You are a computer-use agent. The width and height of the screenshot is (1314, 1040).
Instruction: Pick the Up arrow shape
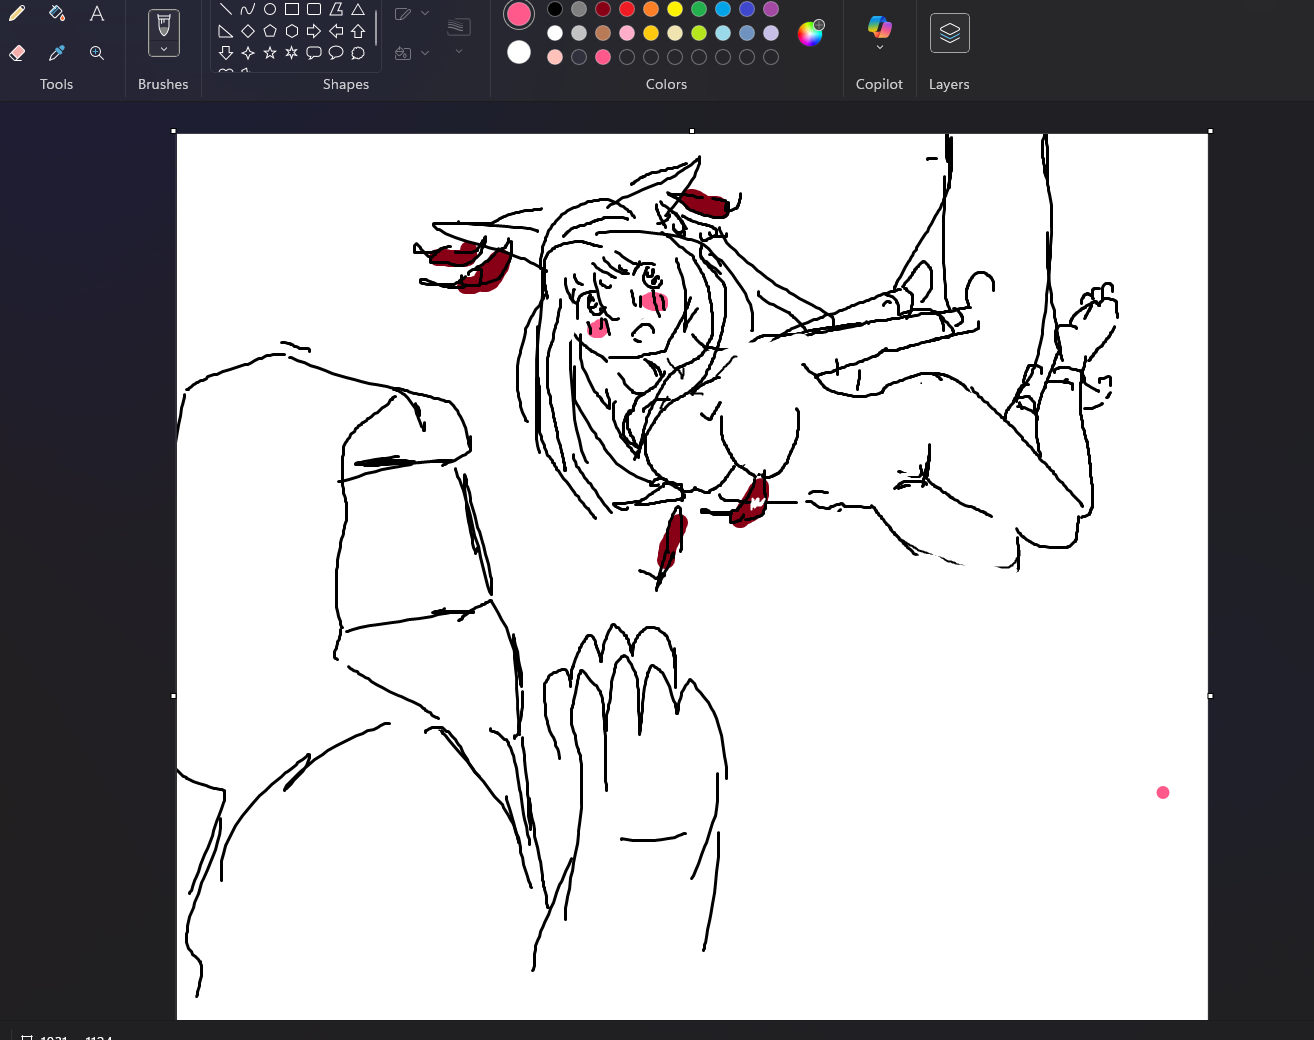(x=358, y=31)
